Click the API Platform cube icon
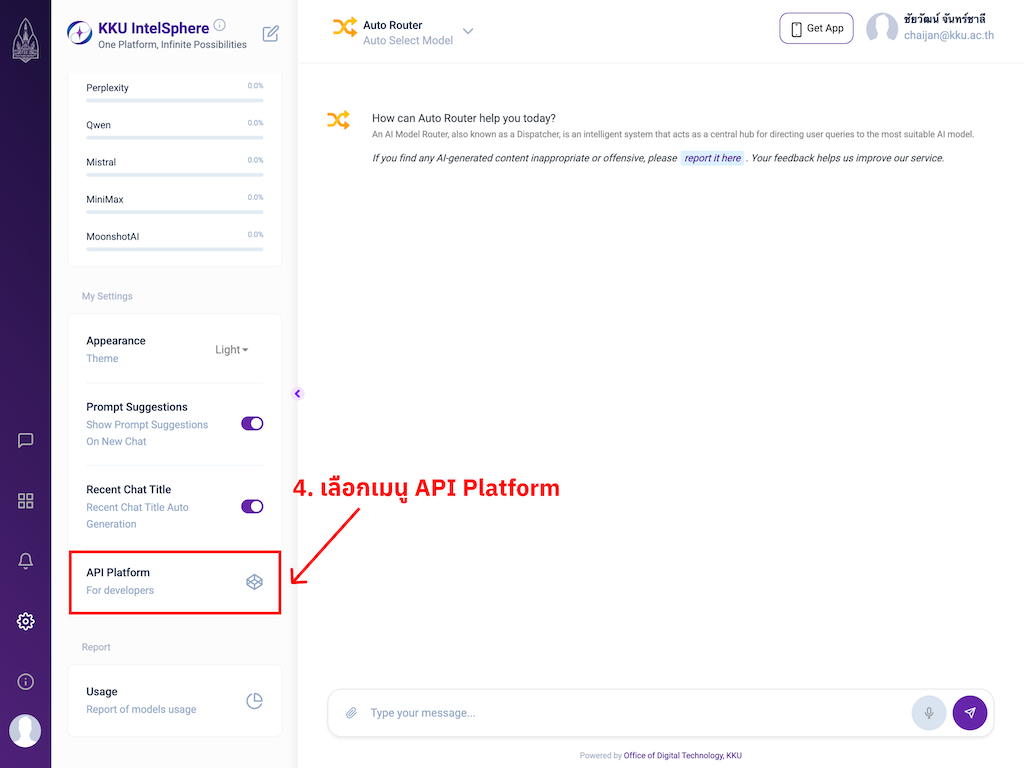 coord(255,581)
